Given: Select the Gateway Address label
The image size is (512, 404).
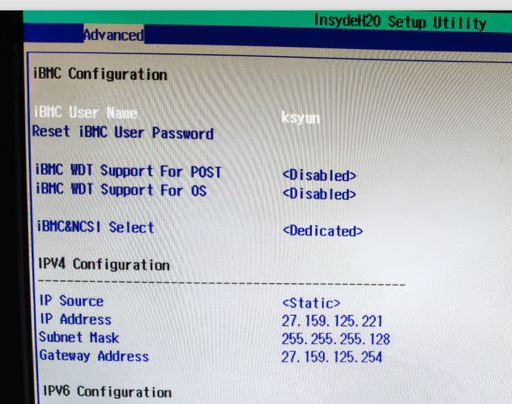Looking at the screenshot, I should tap(94, 356).
